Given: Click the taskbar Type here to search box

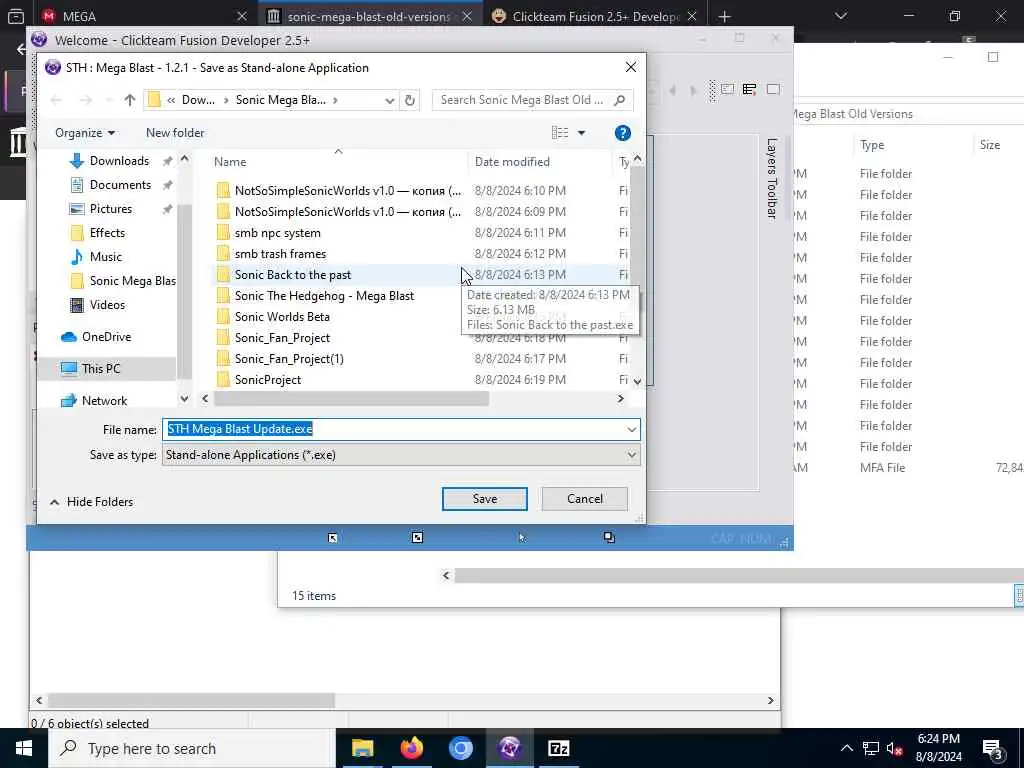Looking at the screenshot, I should click(x=191, y=748).
